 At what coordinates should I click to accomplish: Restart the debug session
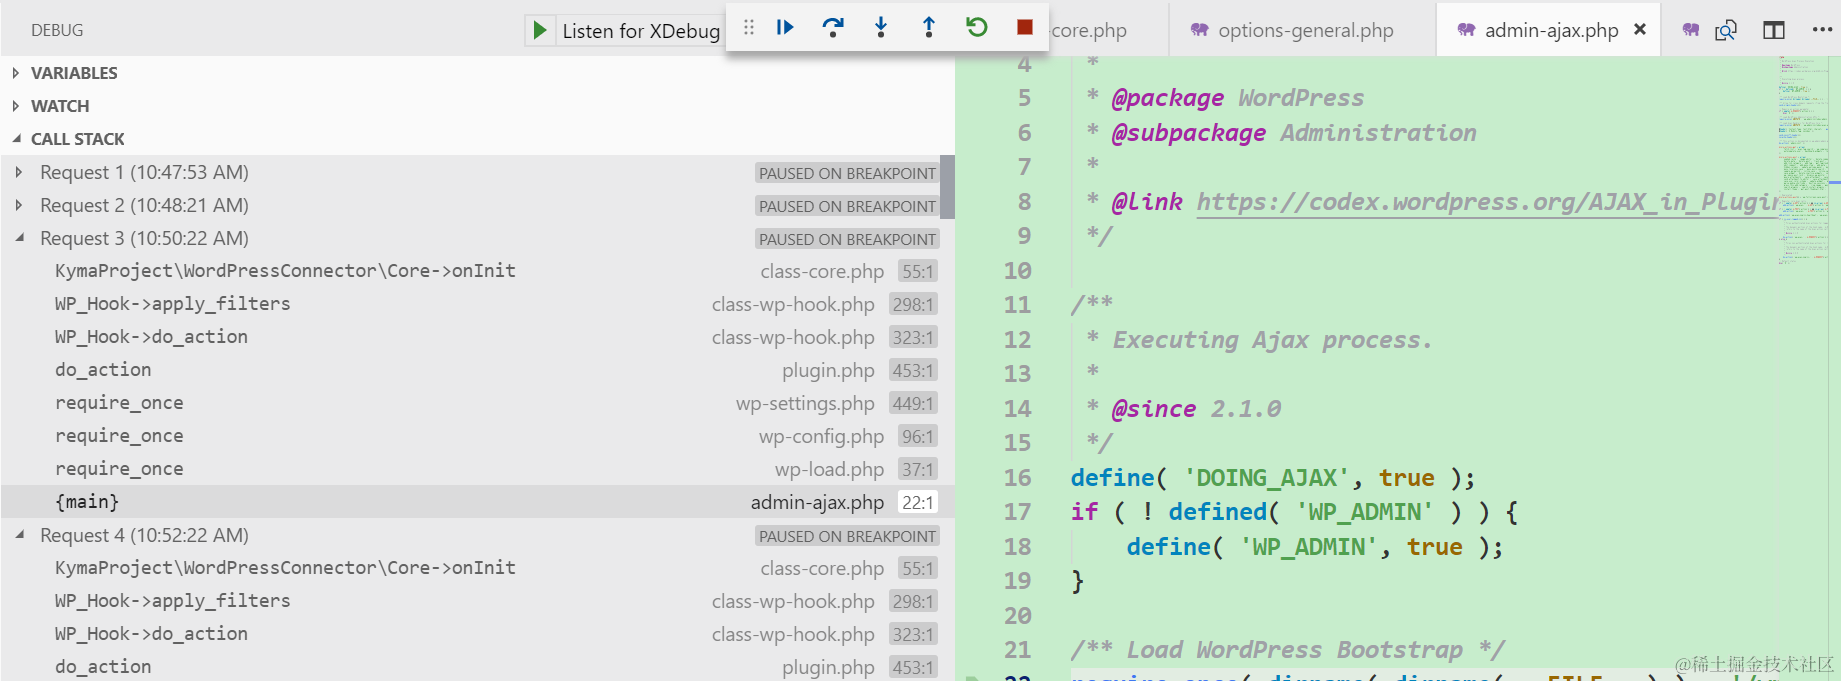click(x=977, y=28)
